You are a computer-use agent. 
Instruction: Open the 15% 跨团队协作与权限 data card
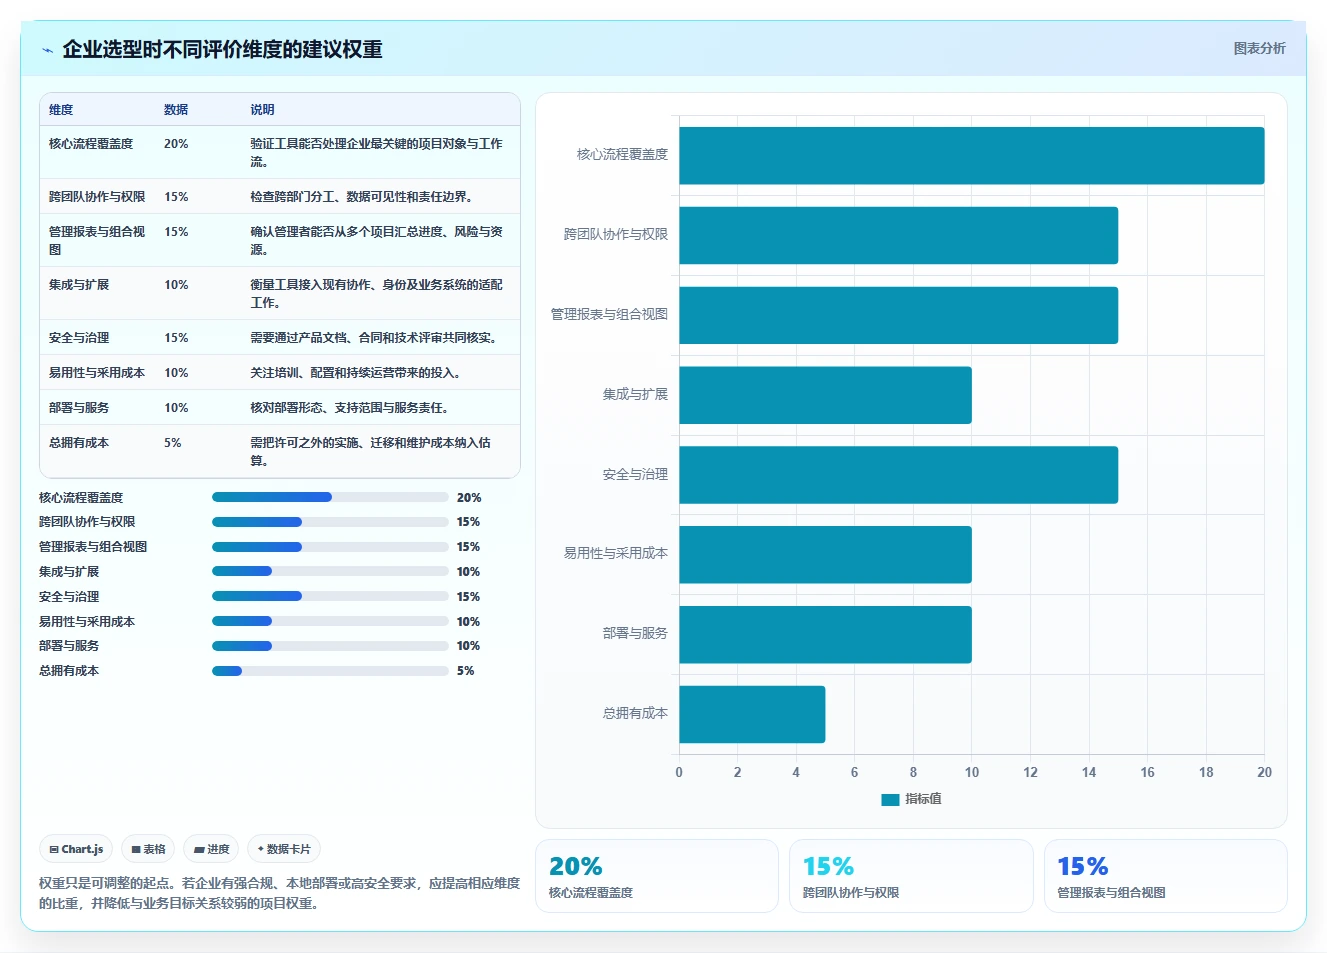tap(911, 876)
